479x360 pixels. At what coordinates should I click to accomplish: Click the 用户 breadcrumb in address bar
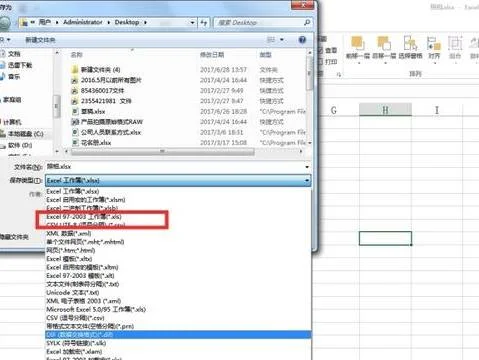click(x=45, y=22)
